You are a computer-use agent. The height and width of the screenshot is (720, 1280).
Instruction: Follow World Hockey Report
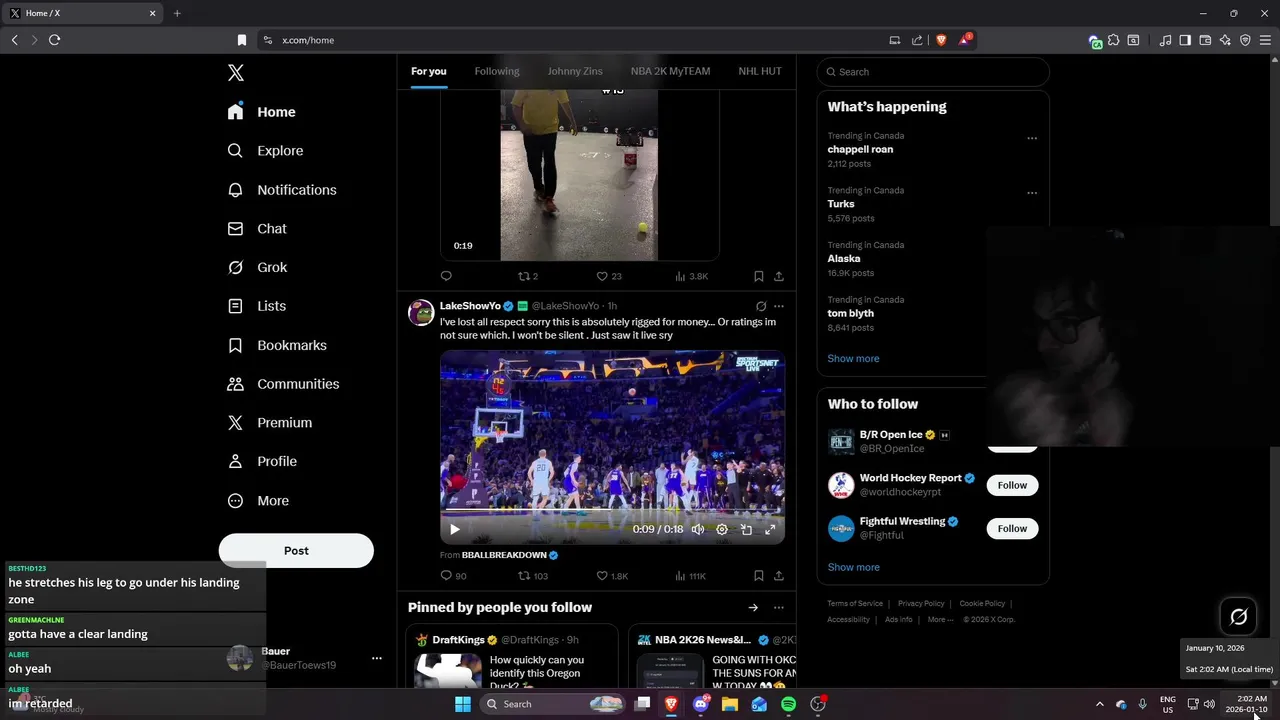(x=1012, y=485)
